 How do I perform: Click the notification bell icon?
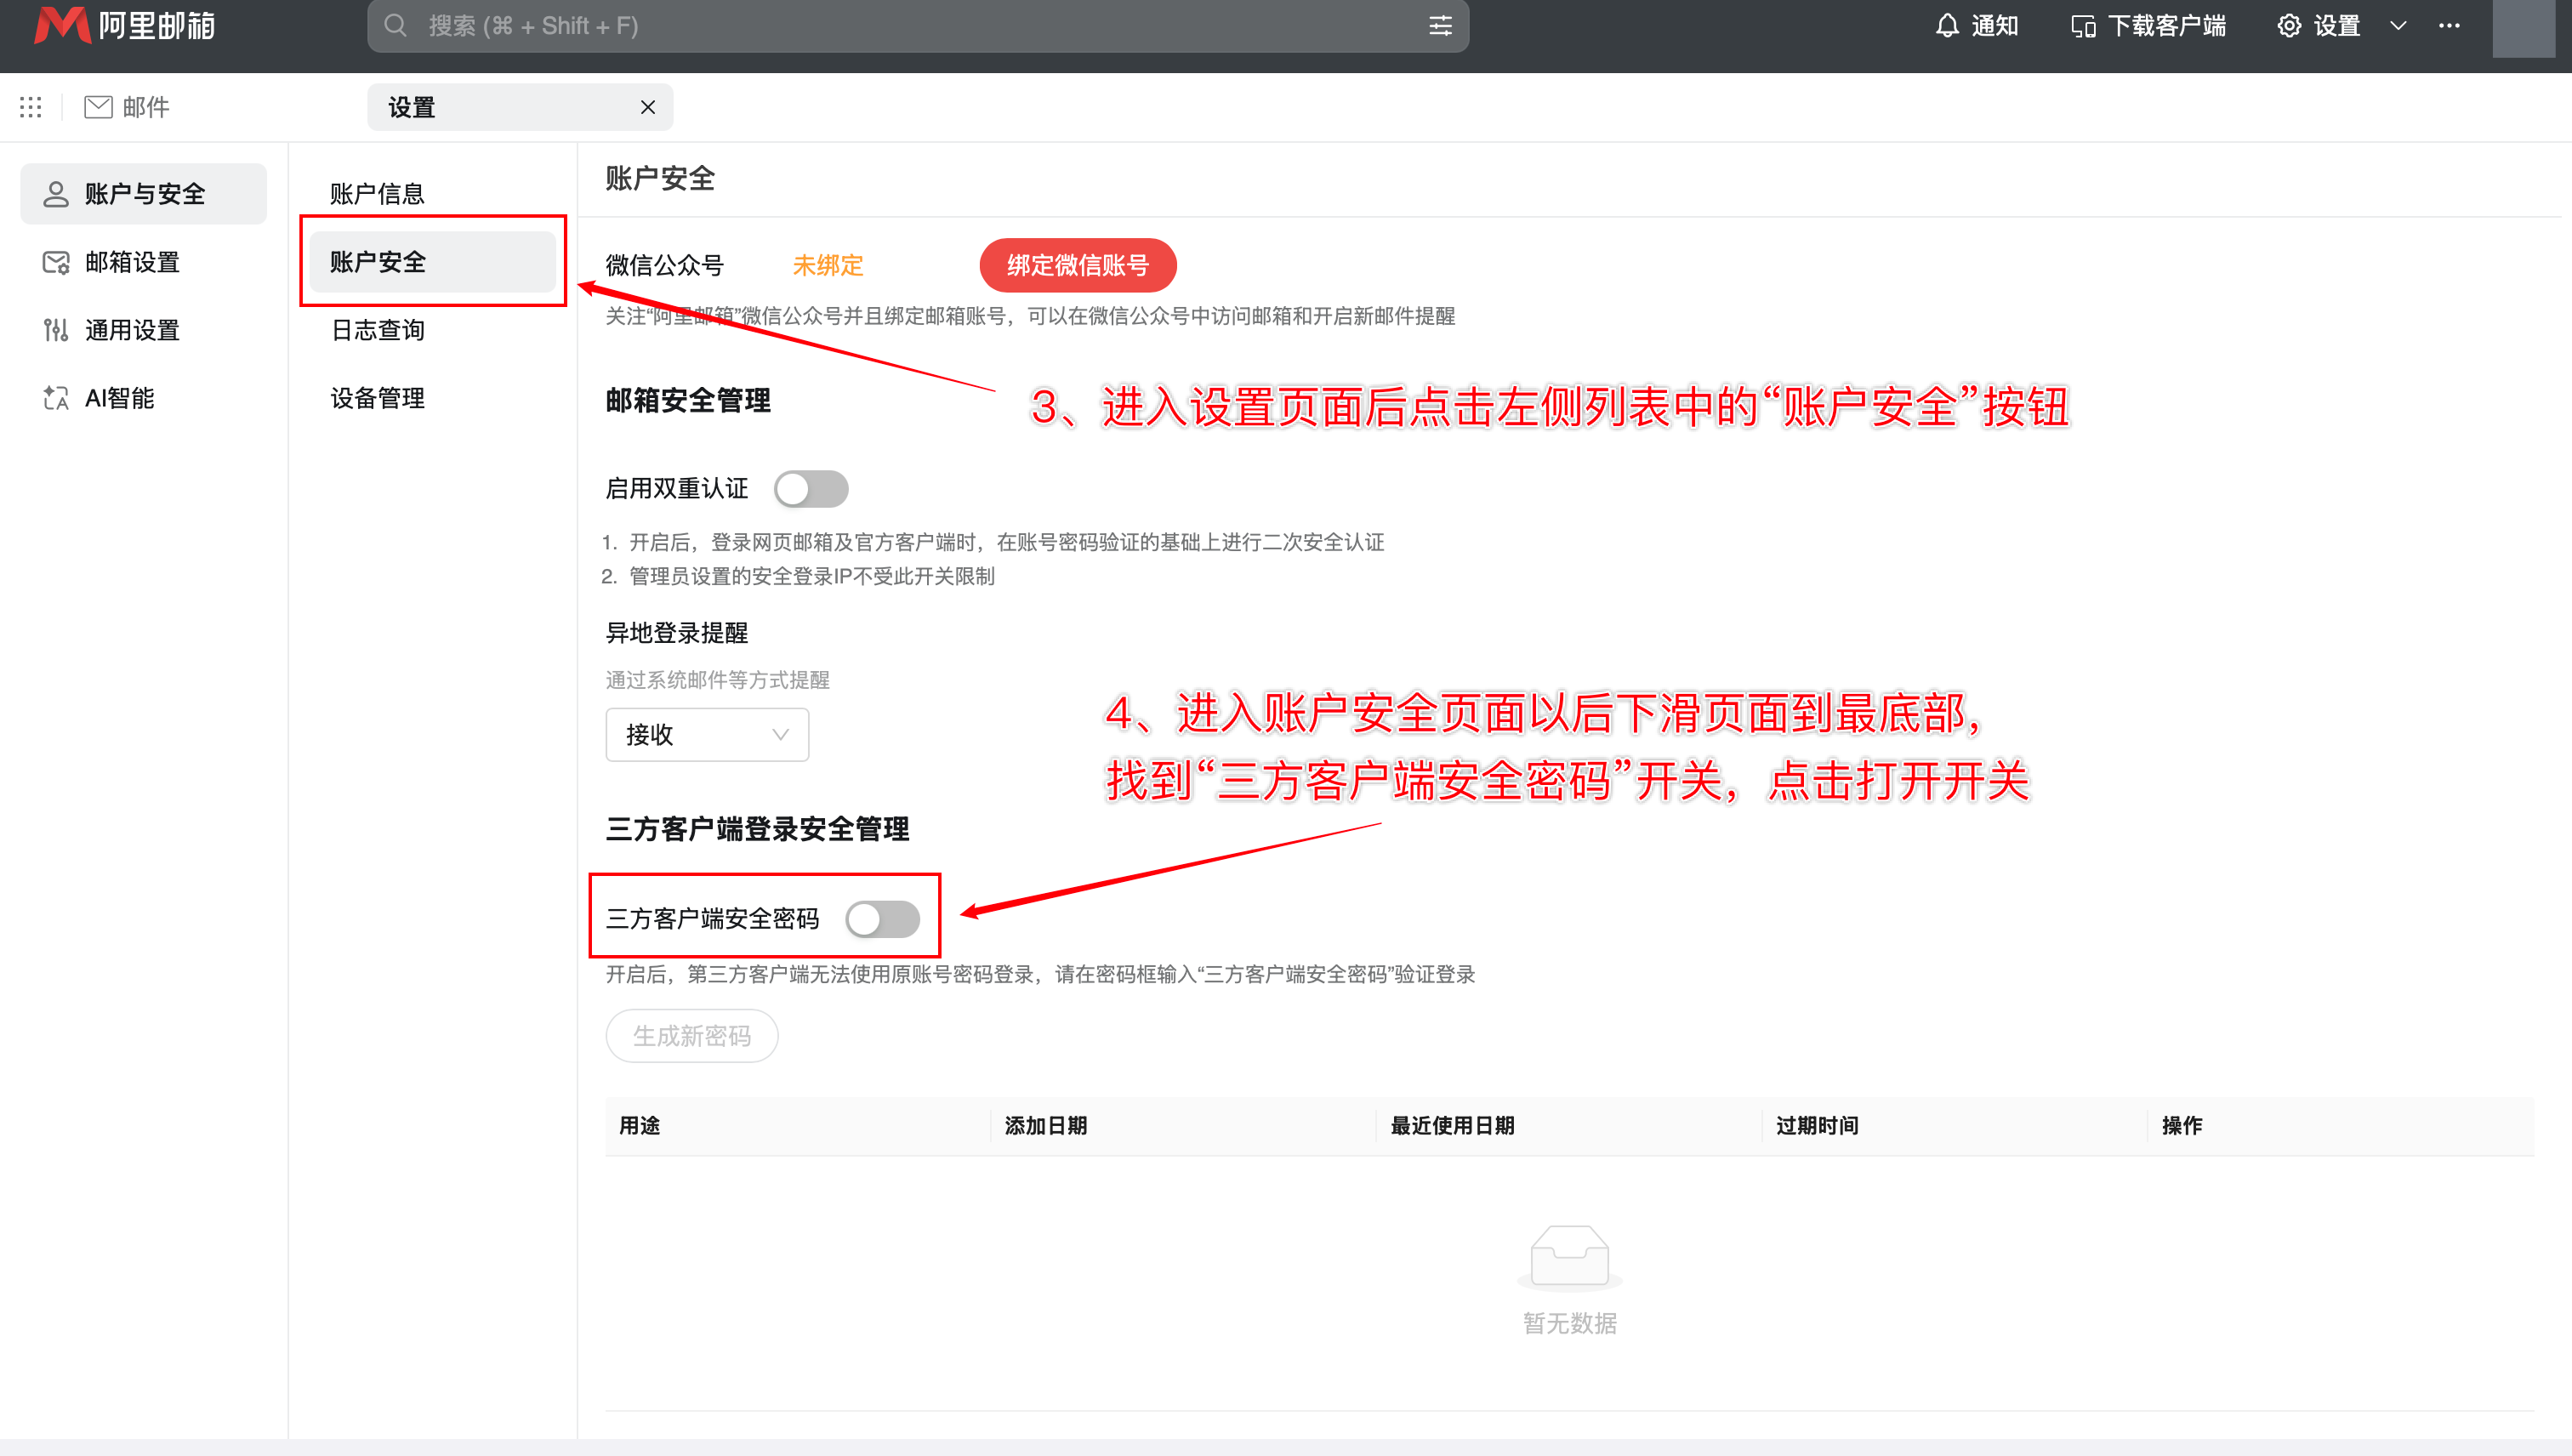pos(1947,25)
